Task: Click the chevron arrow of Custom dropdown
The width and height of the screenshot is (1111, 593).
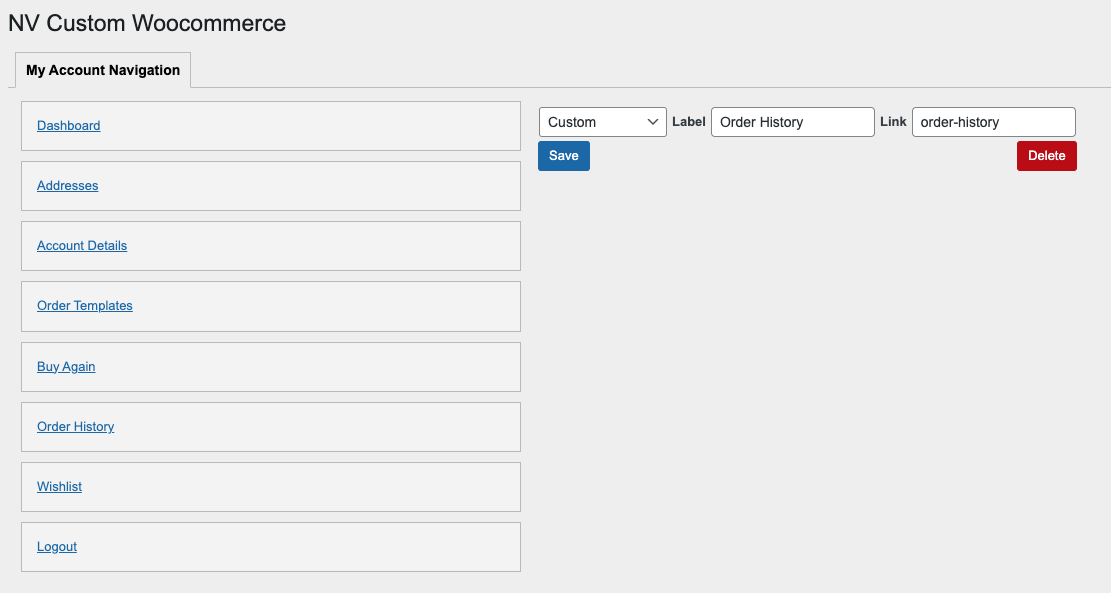Action: (653, 122)
